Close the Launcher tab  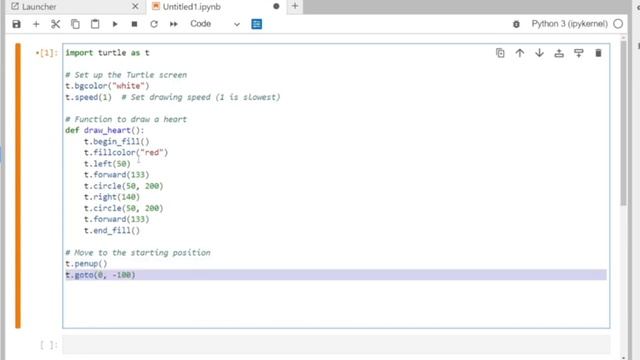point(135,7)
